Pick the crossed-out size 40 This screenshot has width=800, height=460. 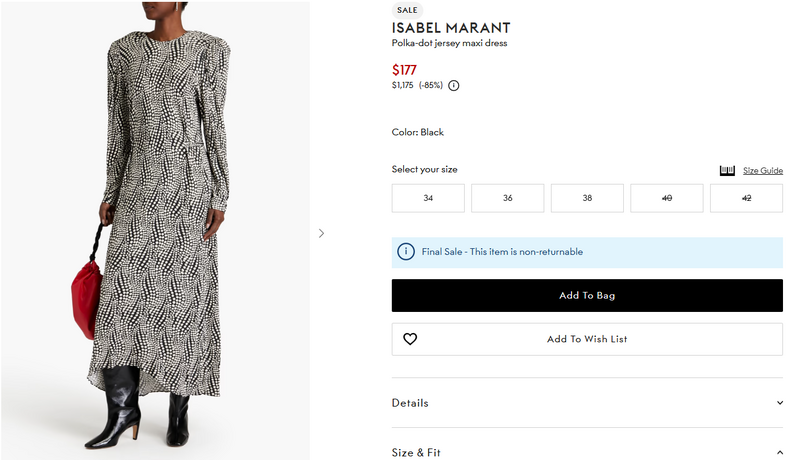[667, 198]
